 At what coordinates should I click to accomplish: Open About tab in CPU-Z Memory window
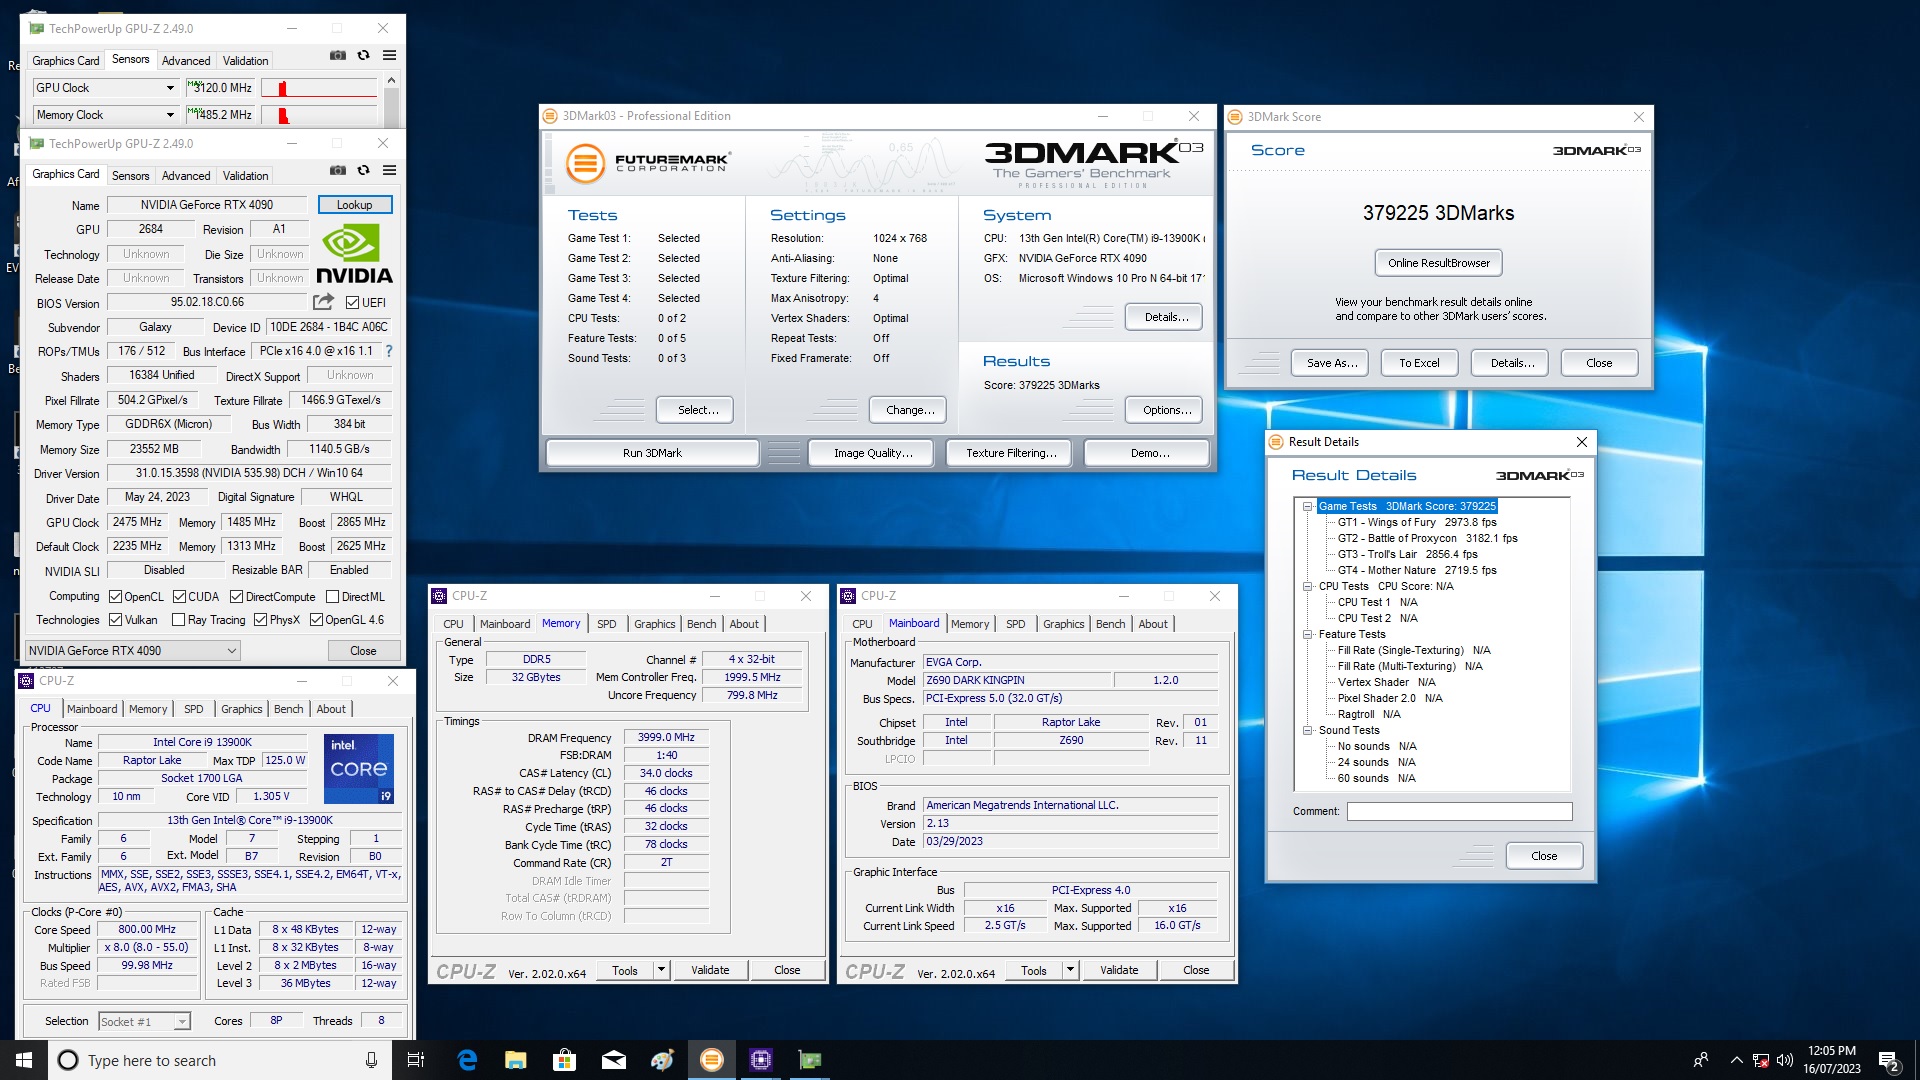(744, 623)
